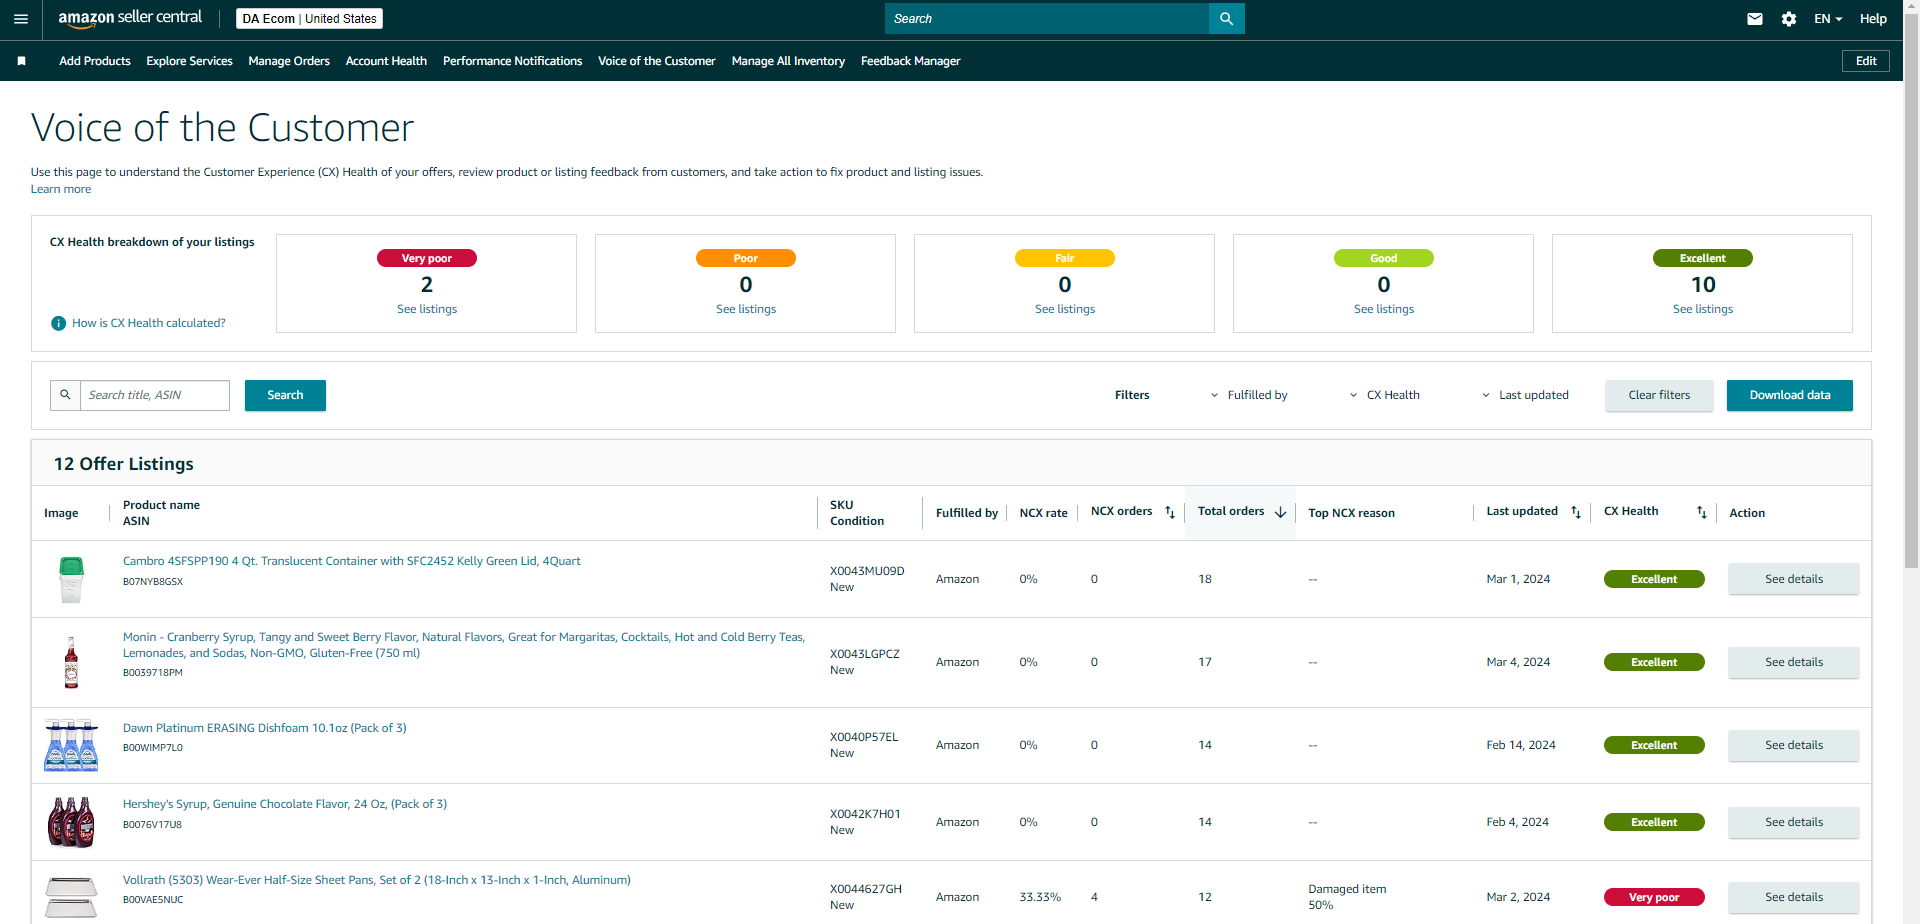Click the bookmark icon in navigation bar
Screen dimensions: 1920x924
pyautogui.click(x=21, y=61)
